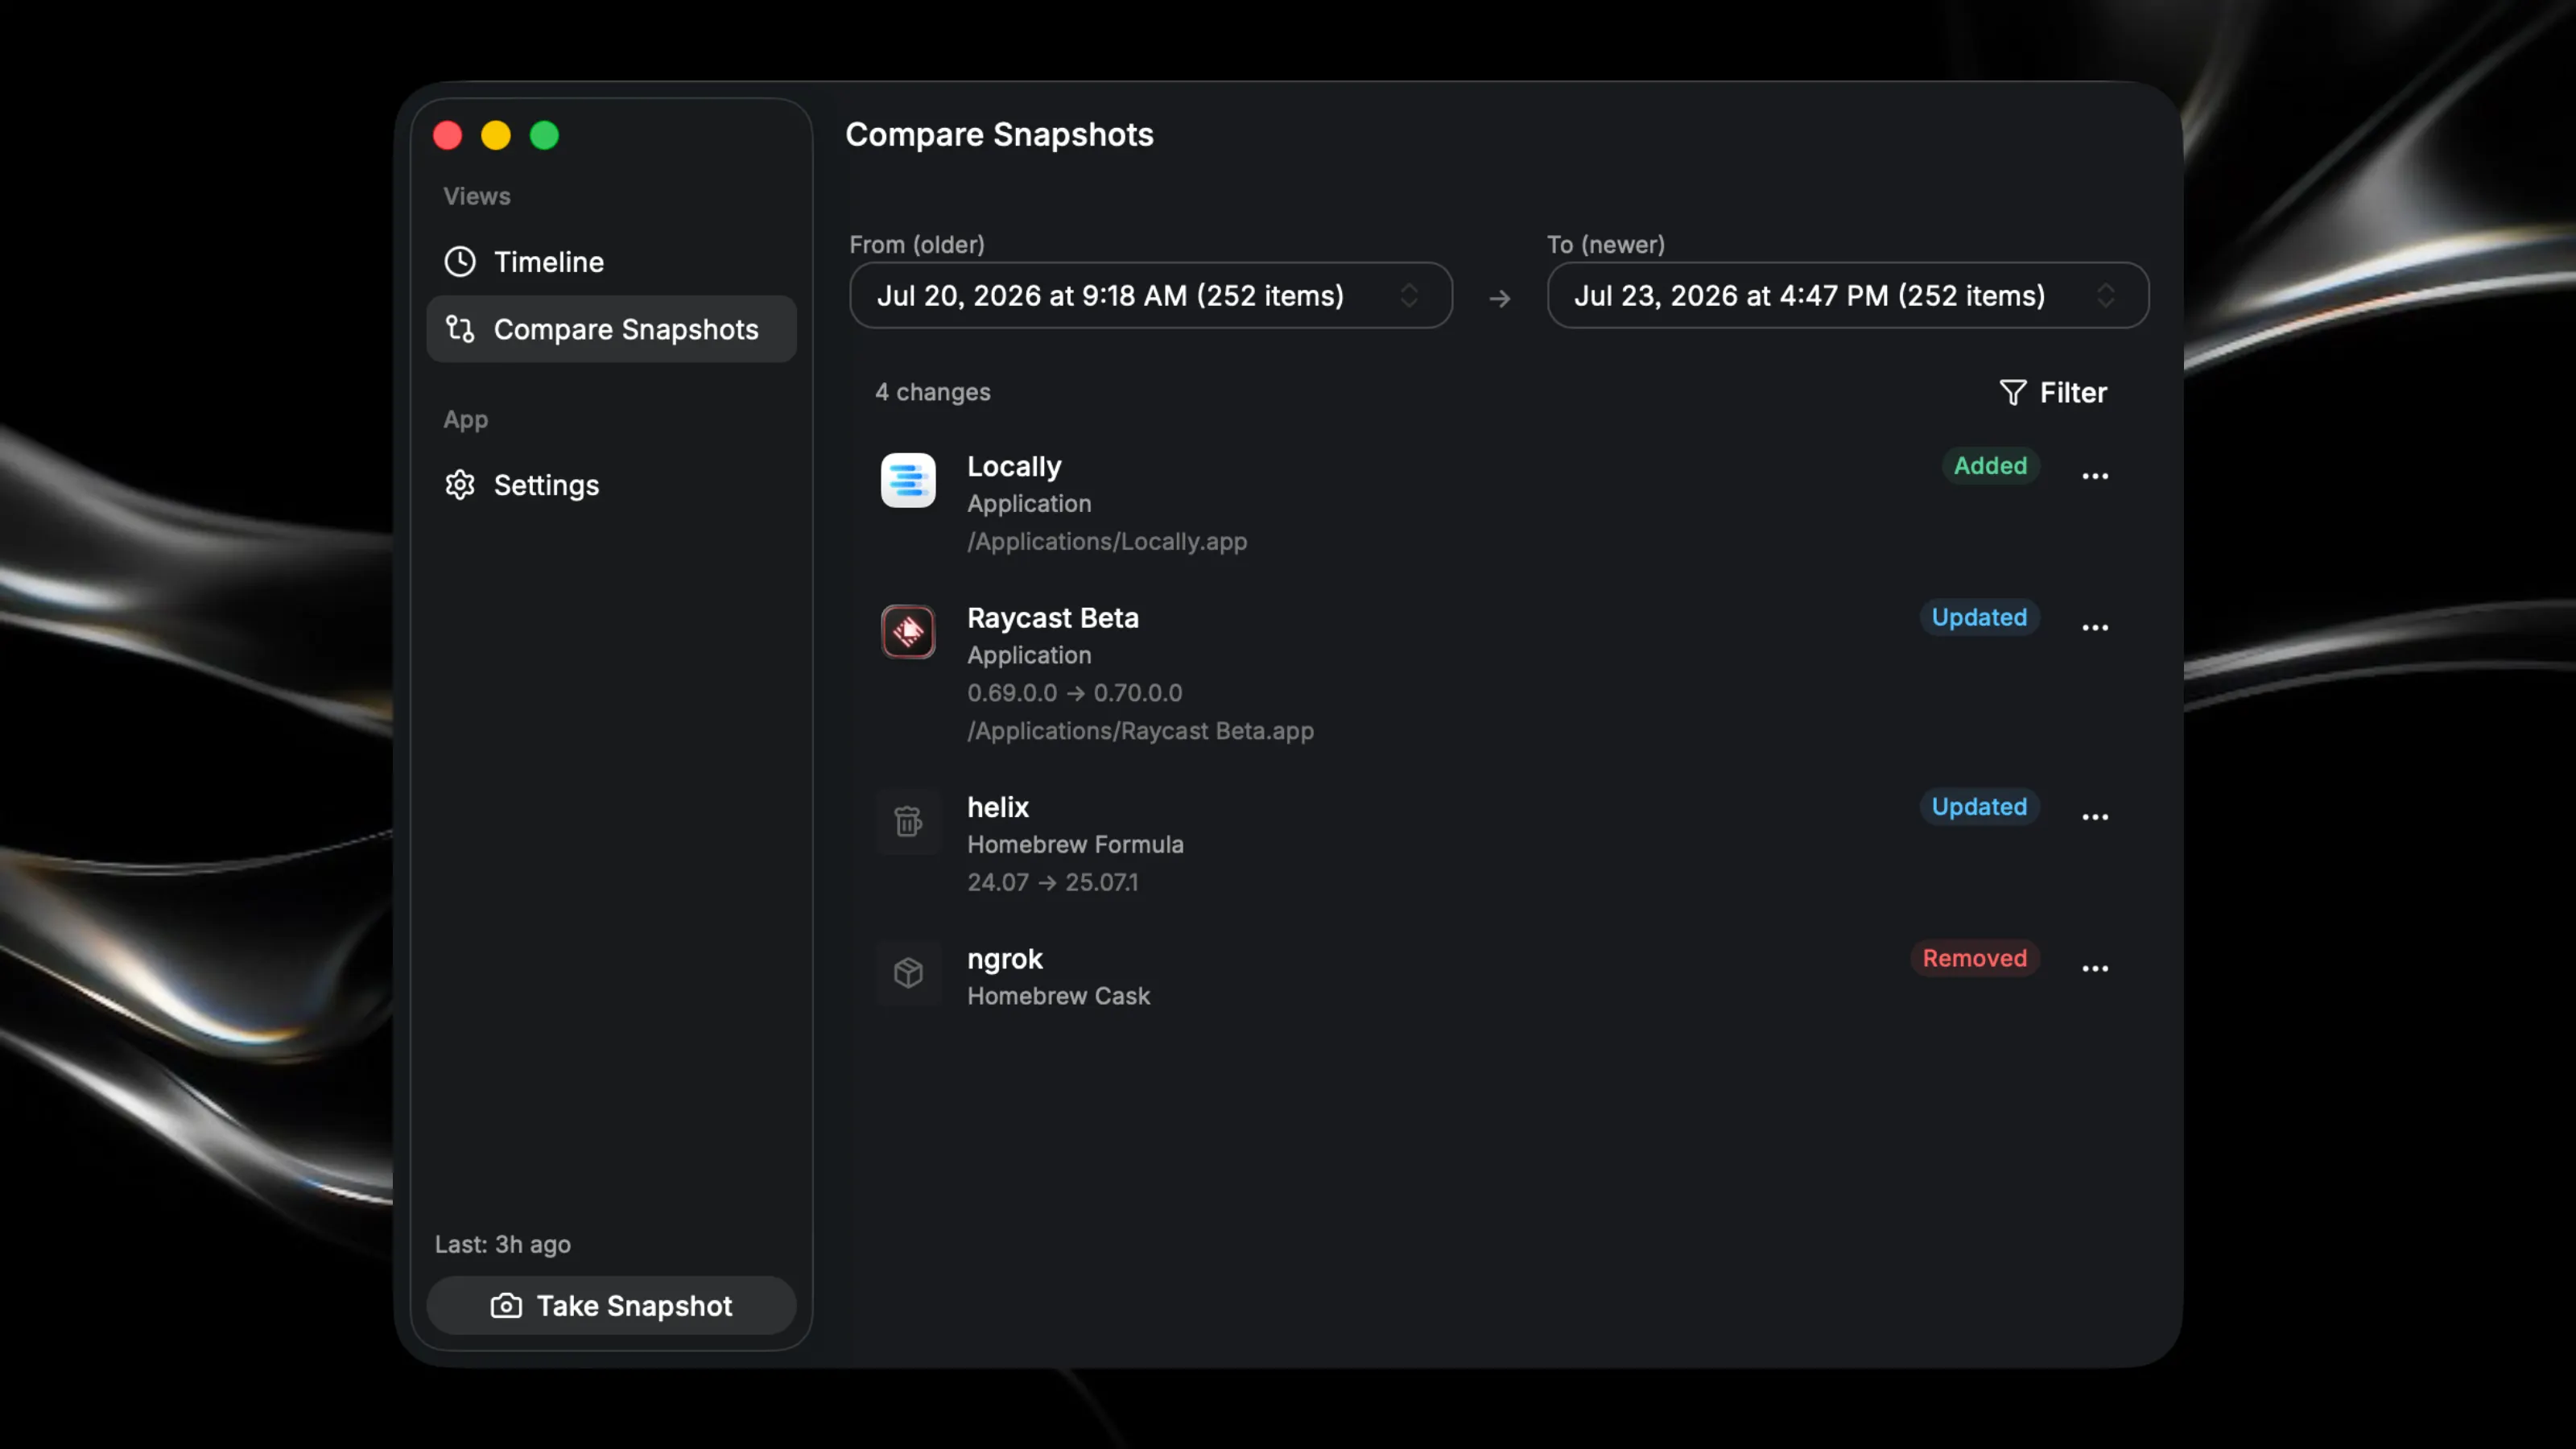The image size is (2576, 1449).
Task: Minimize the window with the yellow button
Action: (496, 135)
